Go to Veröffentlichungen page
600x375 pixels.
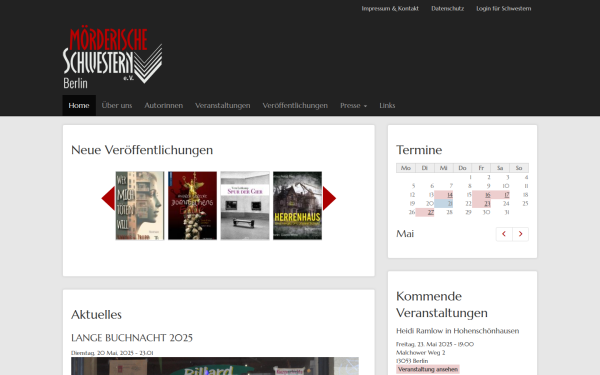coord(295,106)
